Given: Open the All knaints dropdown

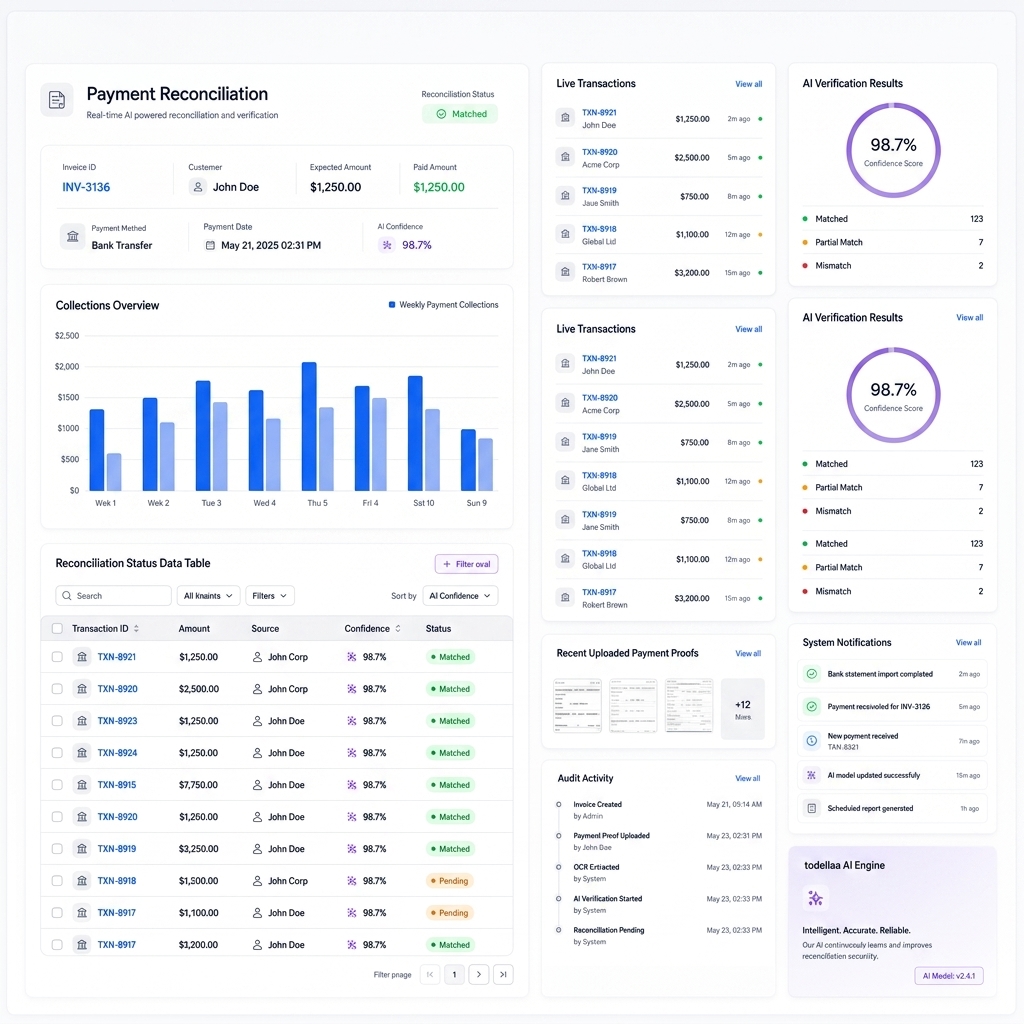Looking at the screenshot, I should click(208, 596).
